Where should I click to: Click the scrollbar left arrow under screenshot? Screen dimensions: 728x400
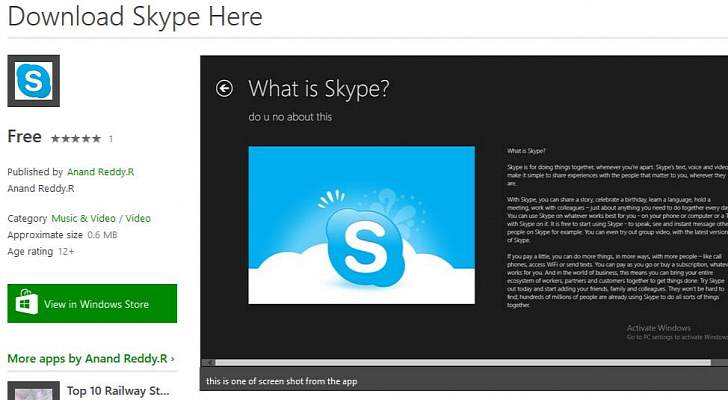[206, 362]
